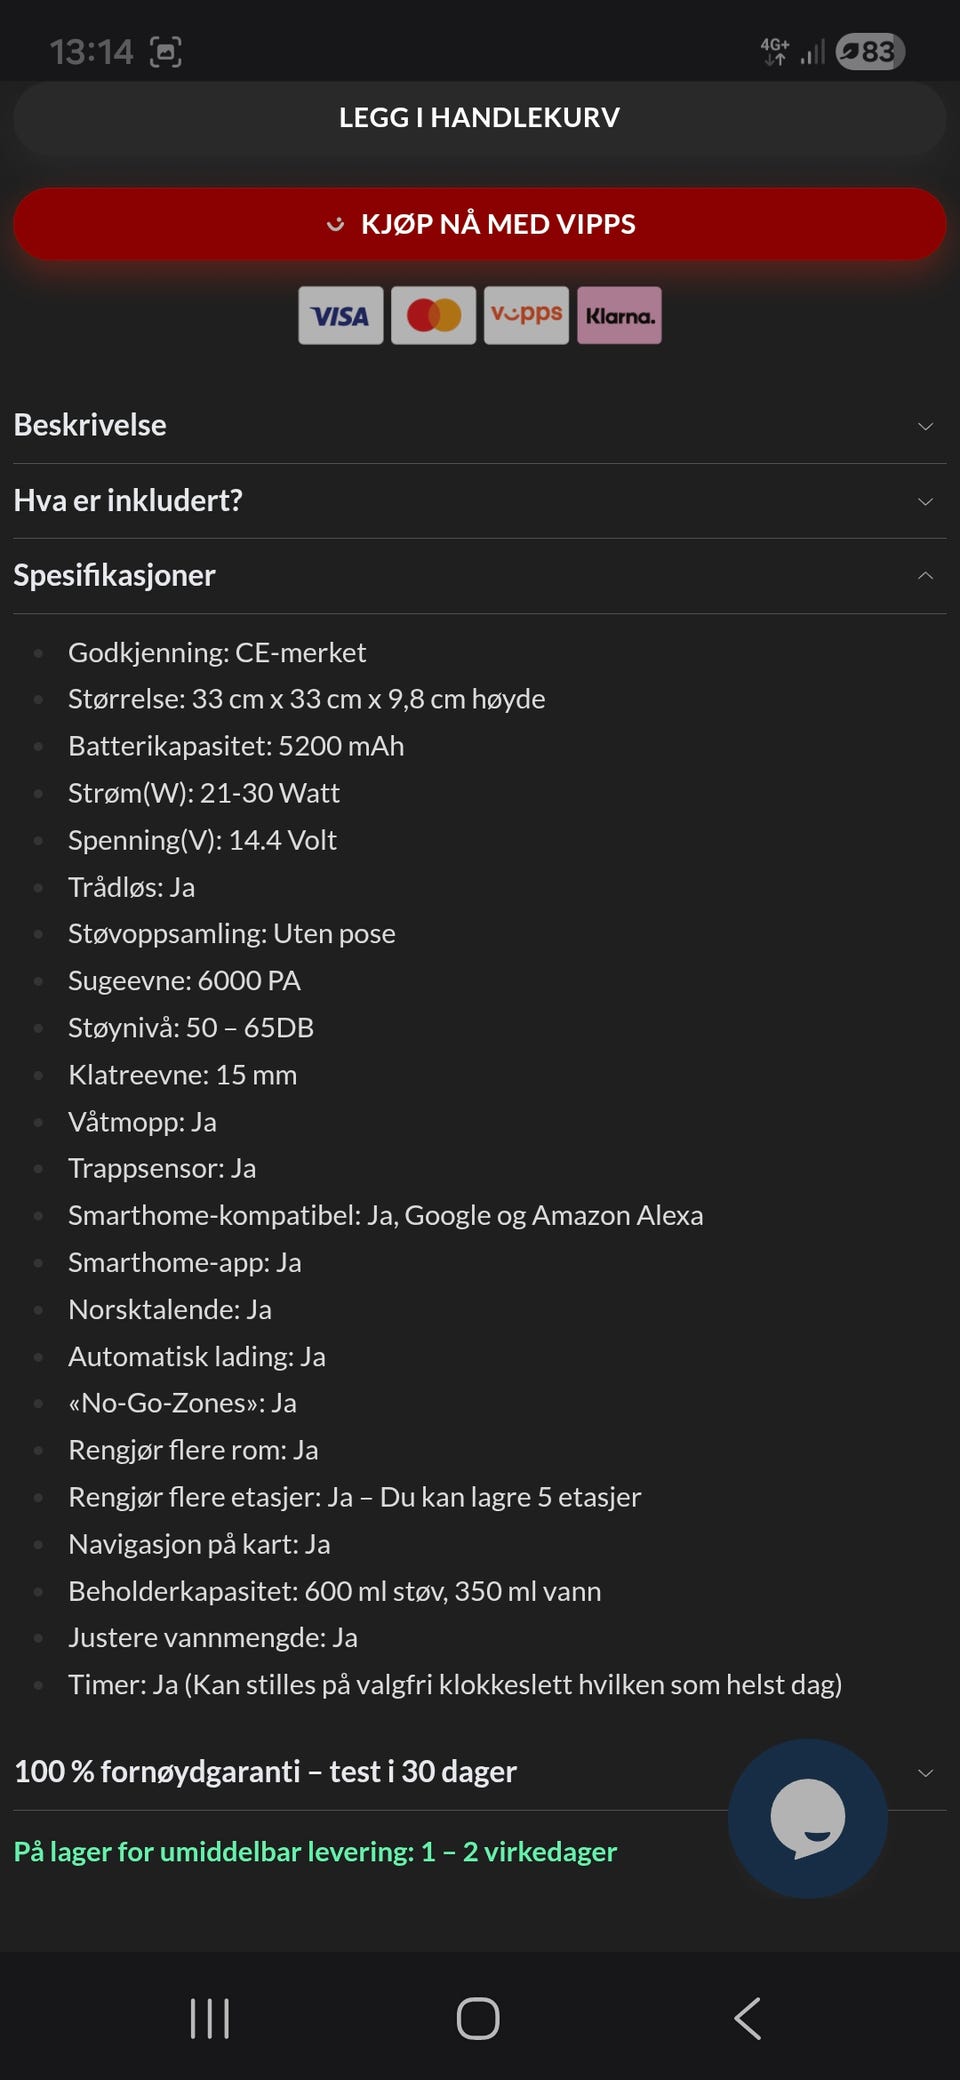Viewport: 960px width, 2080px height.
Task: Open the recent apps navigation icon
Action: pyautogui.click(x=210, y=2018)
